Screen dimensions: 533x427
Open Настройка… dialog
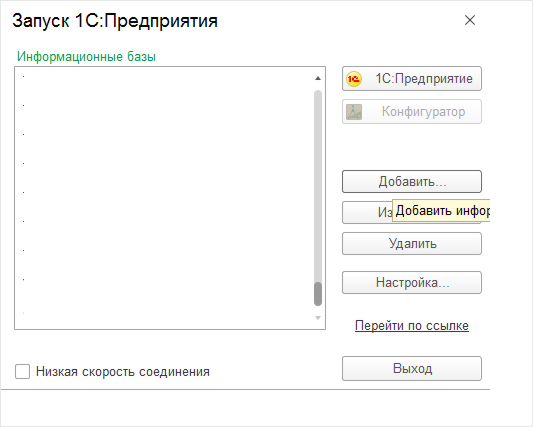[412, 283]
